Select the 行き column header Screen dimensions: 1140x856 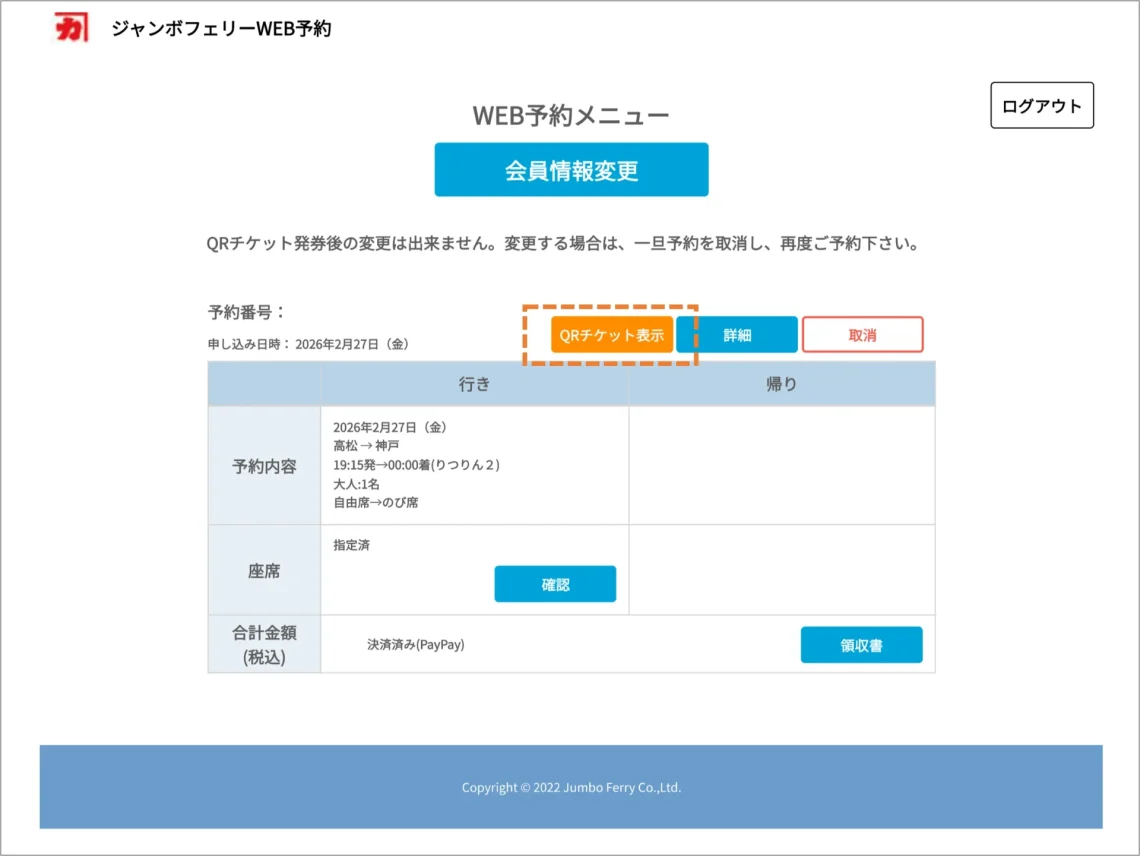(x=474, y=384)
